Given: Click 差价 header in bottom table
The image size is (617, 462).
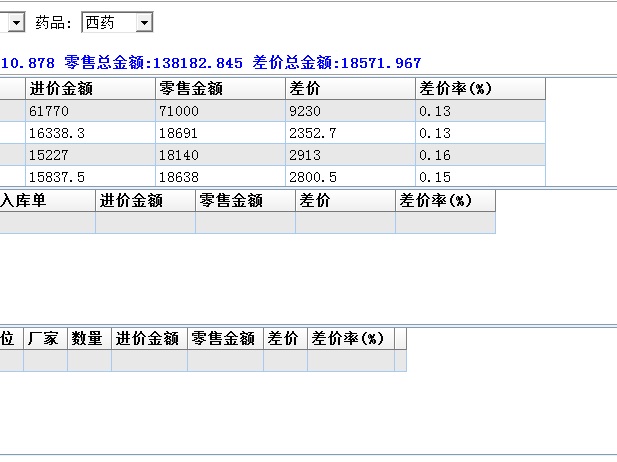Looking at the screenshot, I should tap(285, 338).
